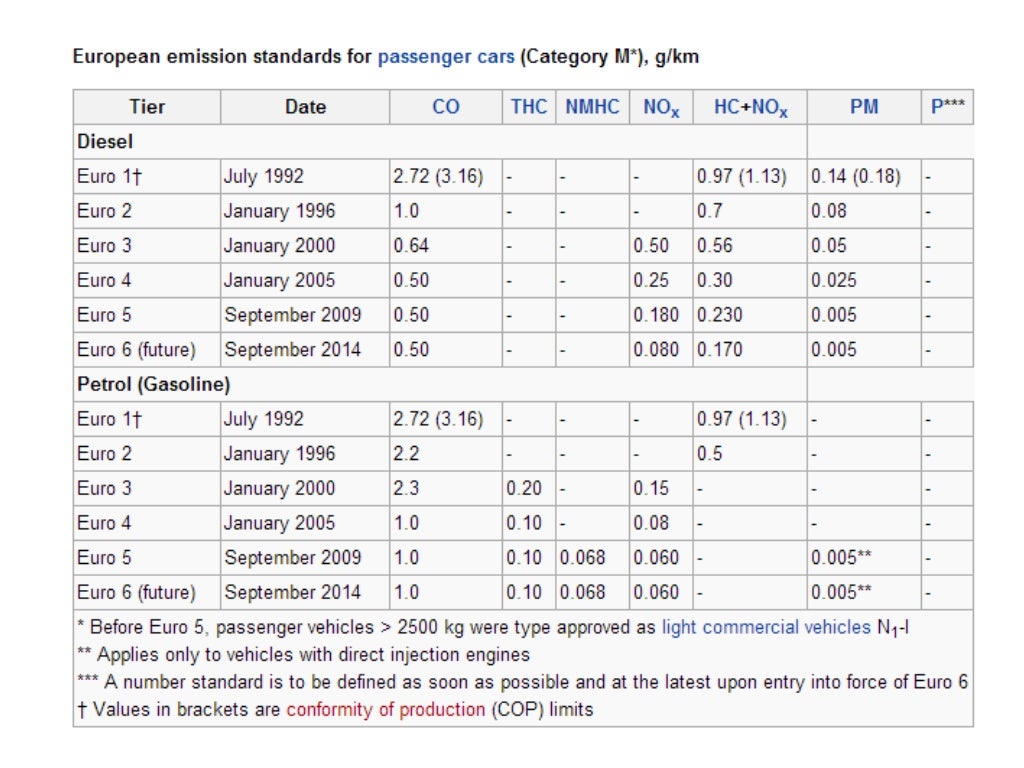The width and height of the screenshot is (1024, 768).
Task: Click the number standard Euro 6 footnote
Action: pos(522,682)
